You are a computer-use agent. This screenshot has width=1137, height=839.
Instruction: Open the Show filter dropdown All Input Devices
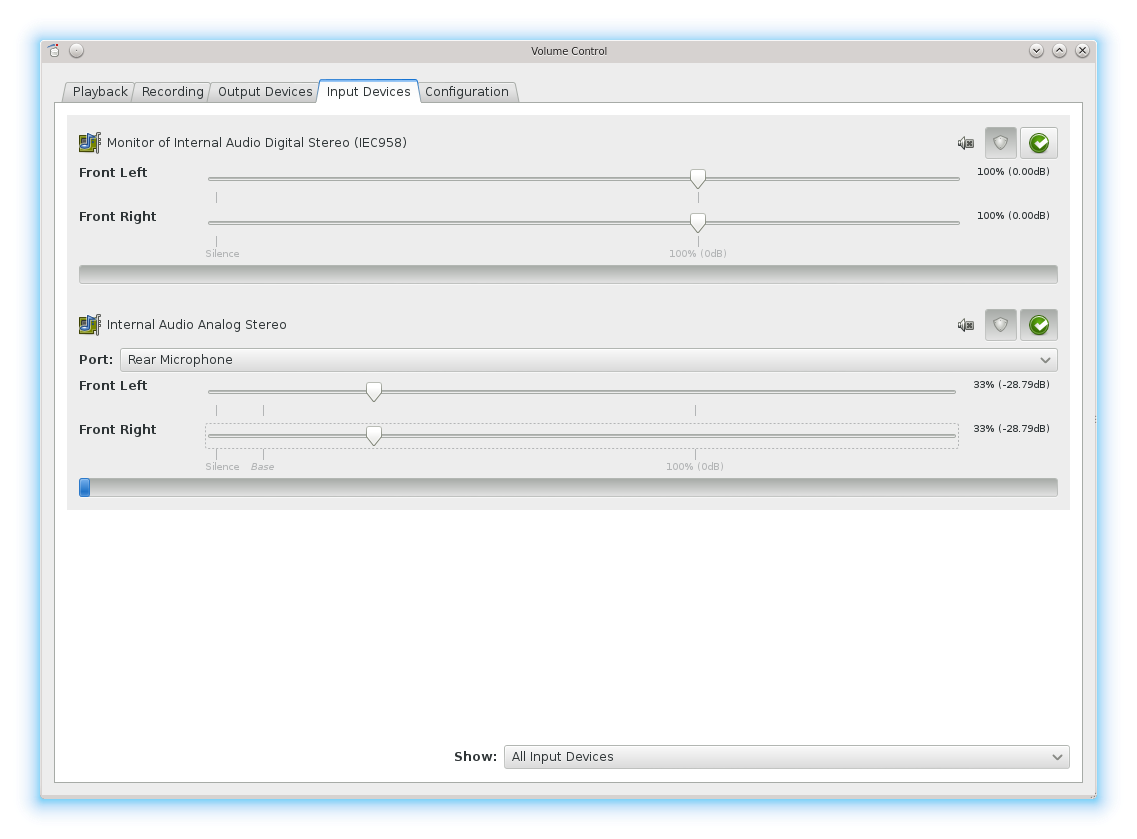pos(786,756)
